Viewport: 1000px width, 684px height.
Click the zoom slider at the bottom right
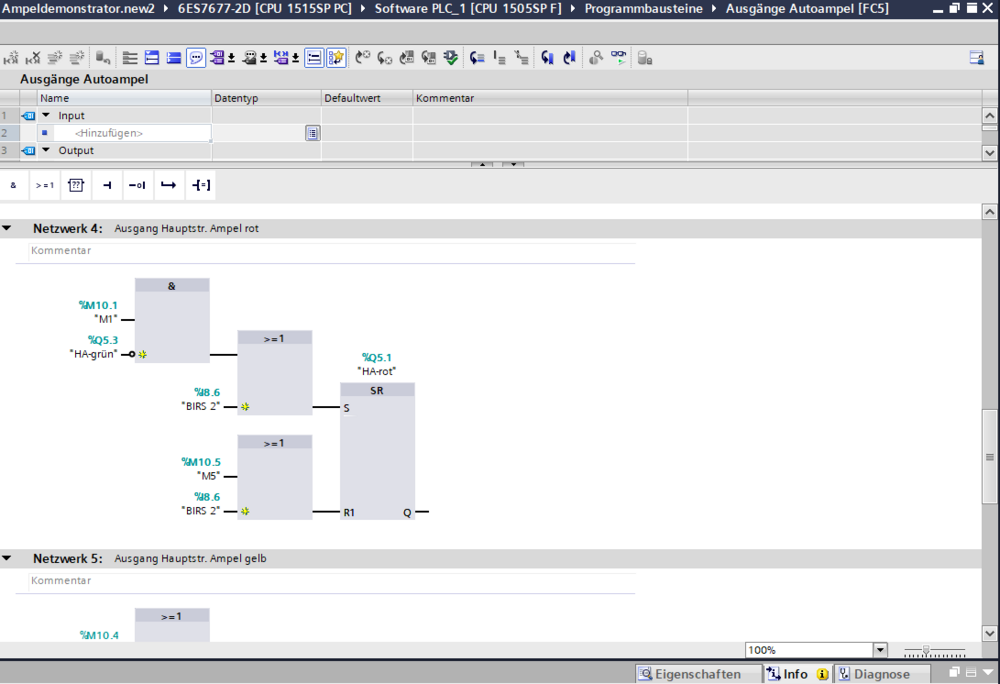[x=927, y=651]
